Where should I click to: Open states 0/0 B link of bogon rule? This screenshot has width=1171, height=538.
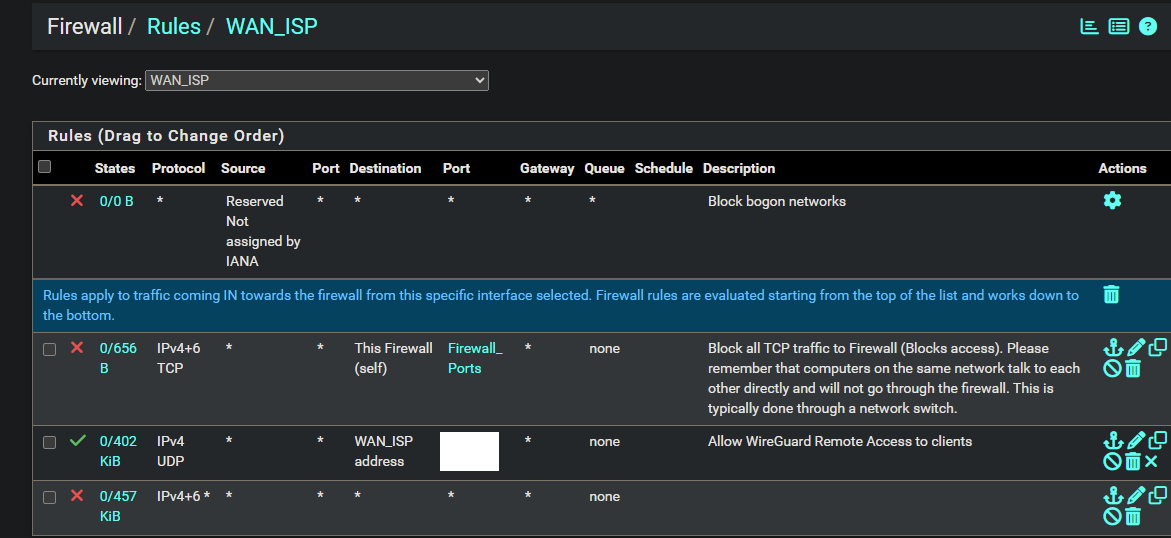point(117,201)
